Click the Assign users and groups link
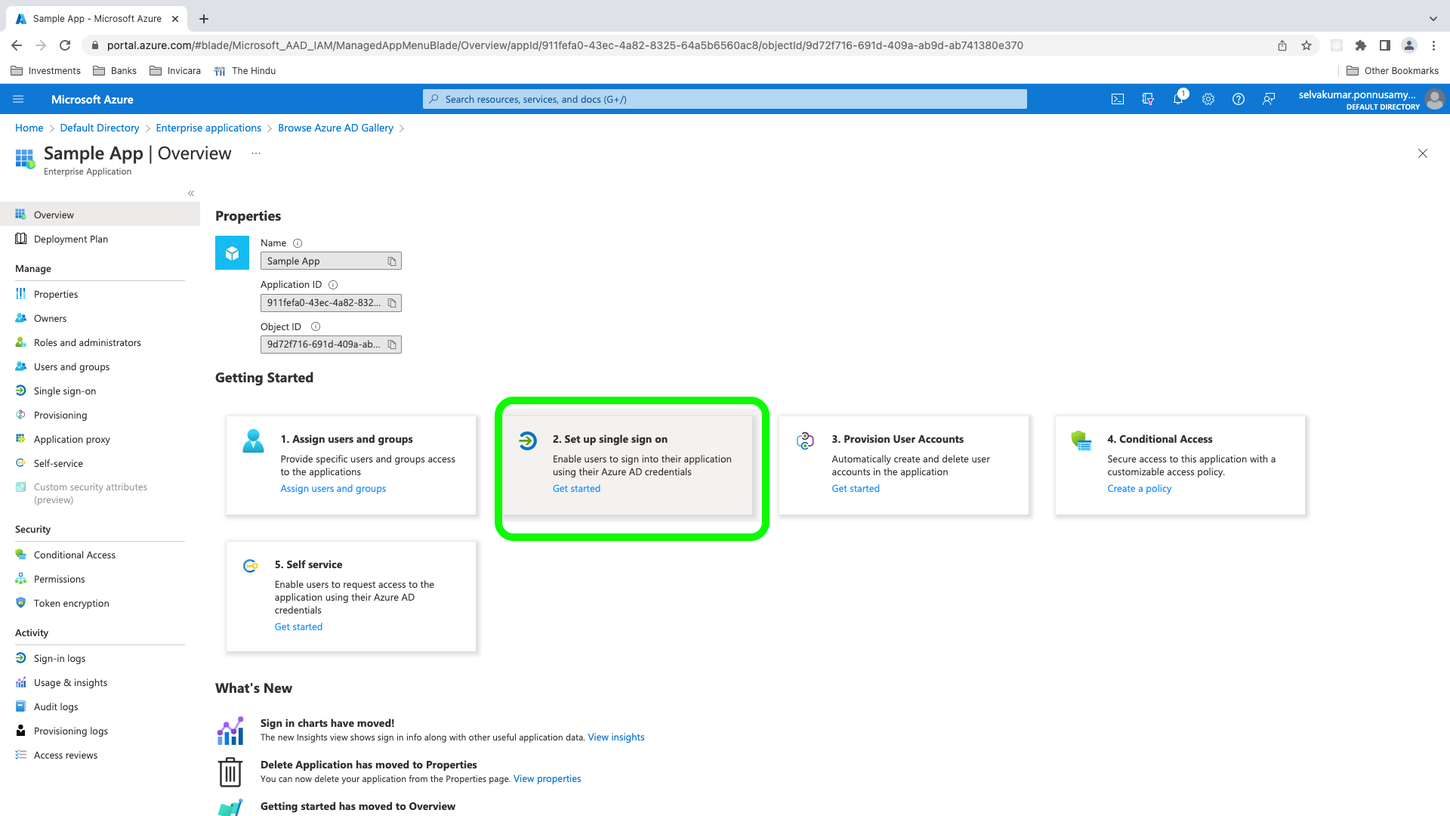This screenshot has height=816, width=1450. (x=333, y=489)
